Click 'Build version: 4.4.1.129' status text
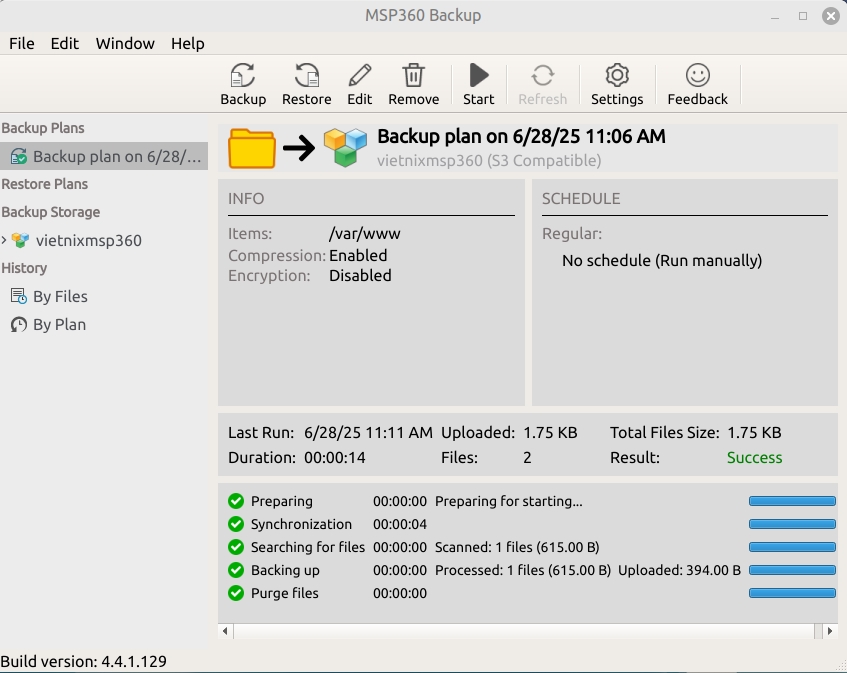 (84, 661)
